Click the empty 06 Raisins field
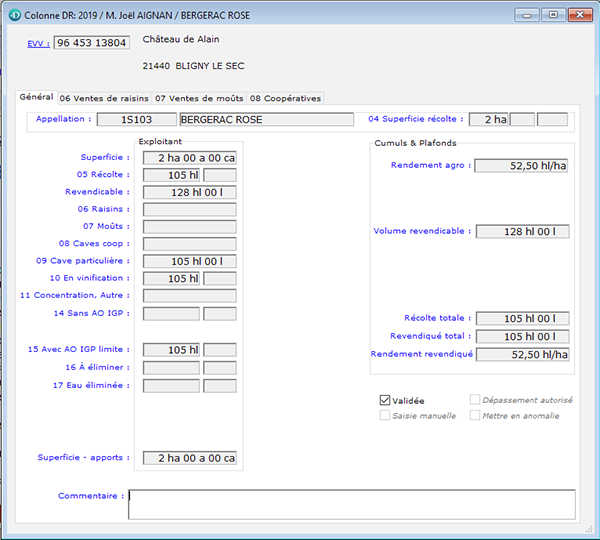Viewport: 600px width, 540px height. point(190,209)
